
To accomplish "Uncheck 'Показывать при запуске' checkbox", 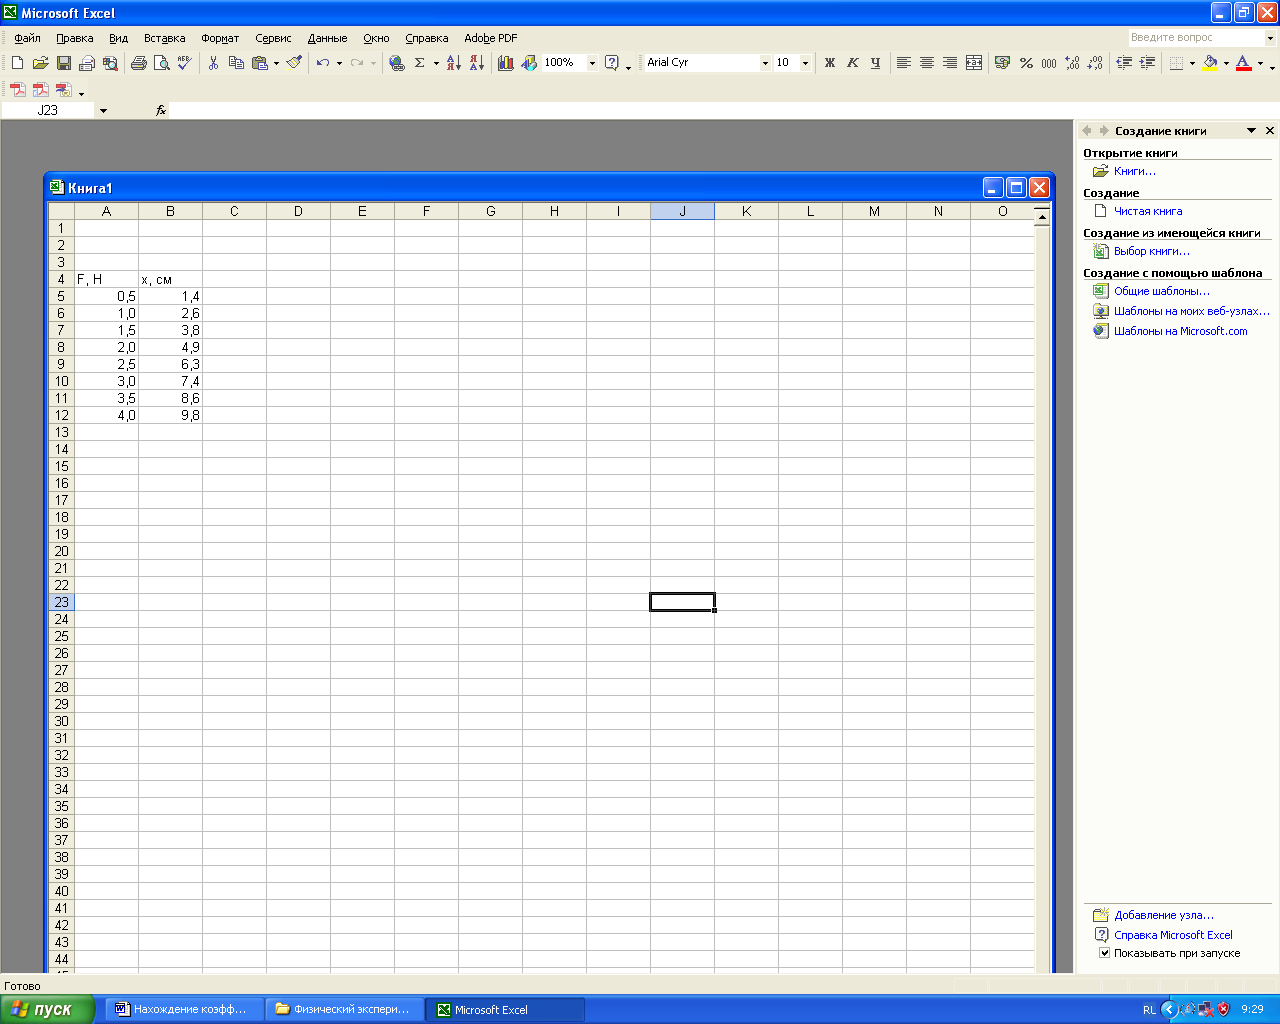I will tap(1105, 953).
